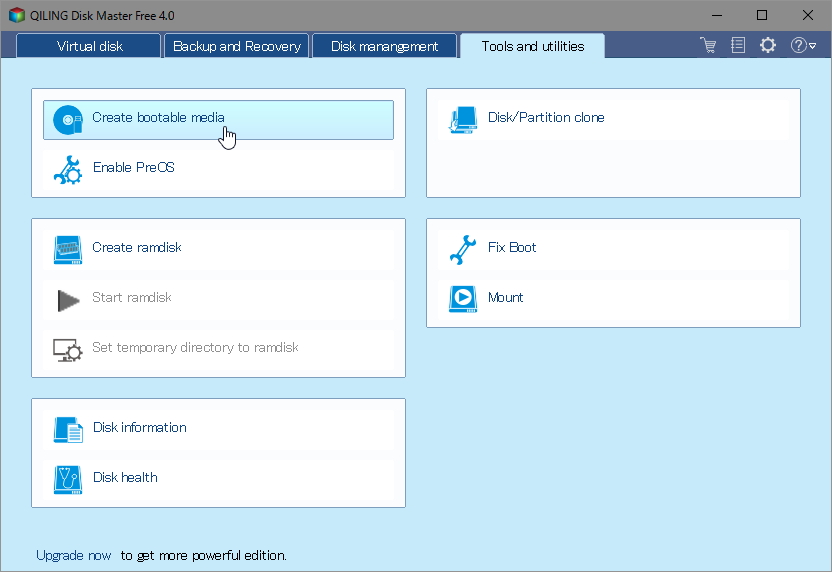Expand the help question-mark dropdown menu
This screenshot has height=572, width=832.
[x=803, y=45]
